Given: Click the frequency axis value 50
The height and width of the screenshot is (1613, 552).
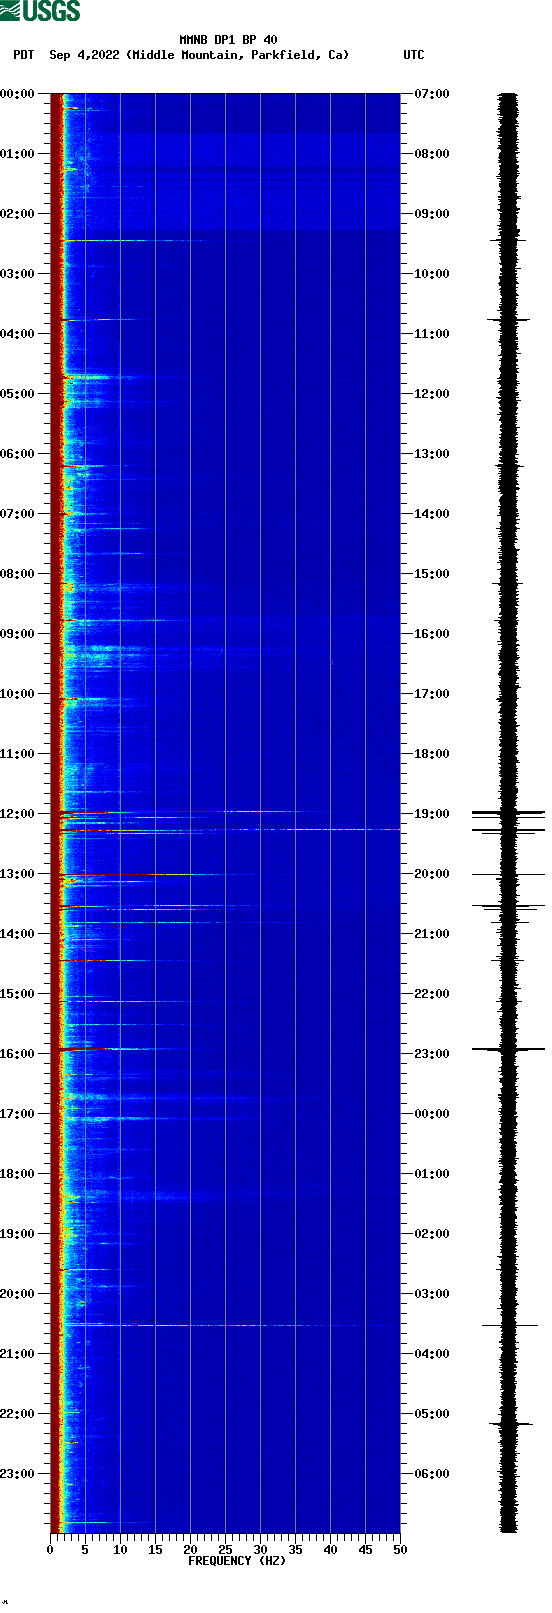Looking at the screenshot, I should 400,1550.
